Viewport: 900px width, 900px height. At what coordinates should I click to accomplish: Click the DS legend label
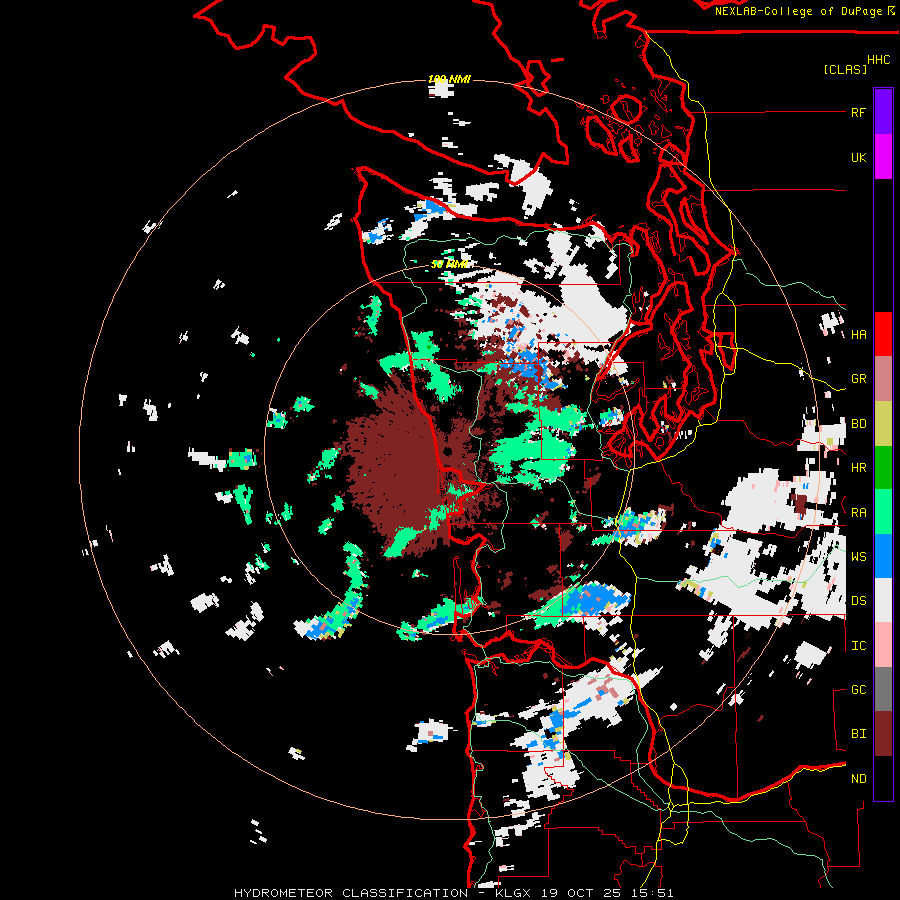tap(858, 601)
